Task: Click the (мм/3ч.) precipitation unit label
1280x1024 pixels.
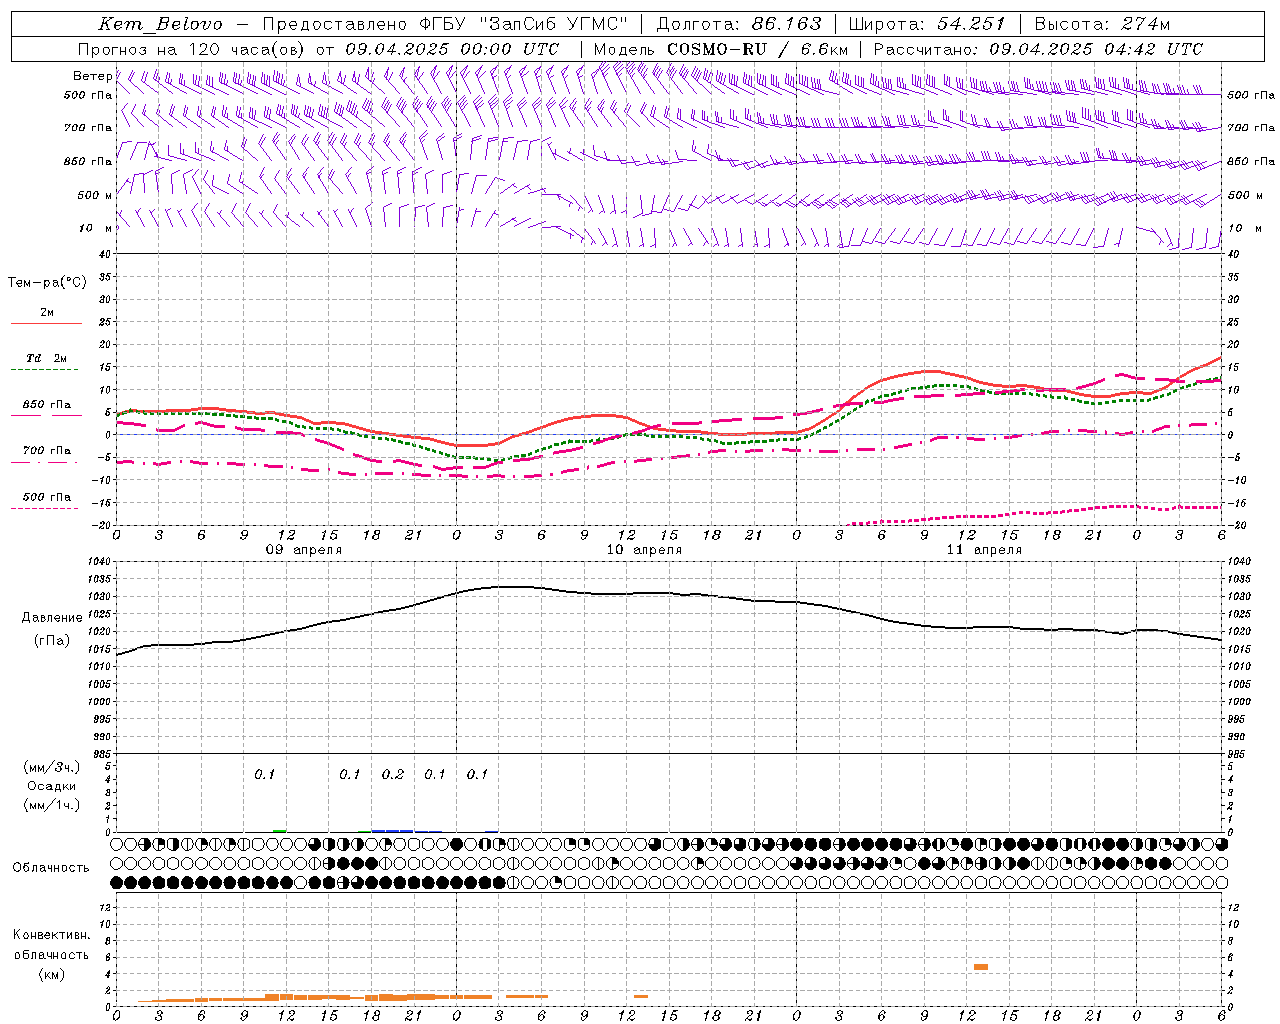Action: (x=52, y=768)
